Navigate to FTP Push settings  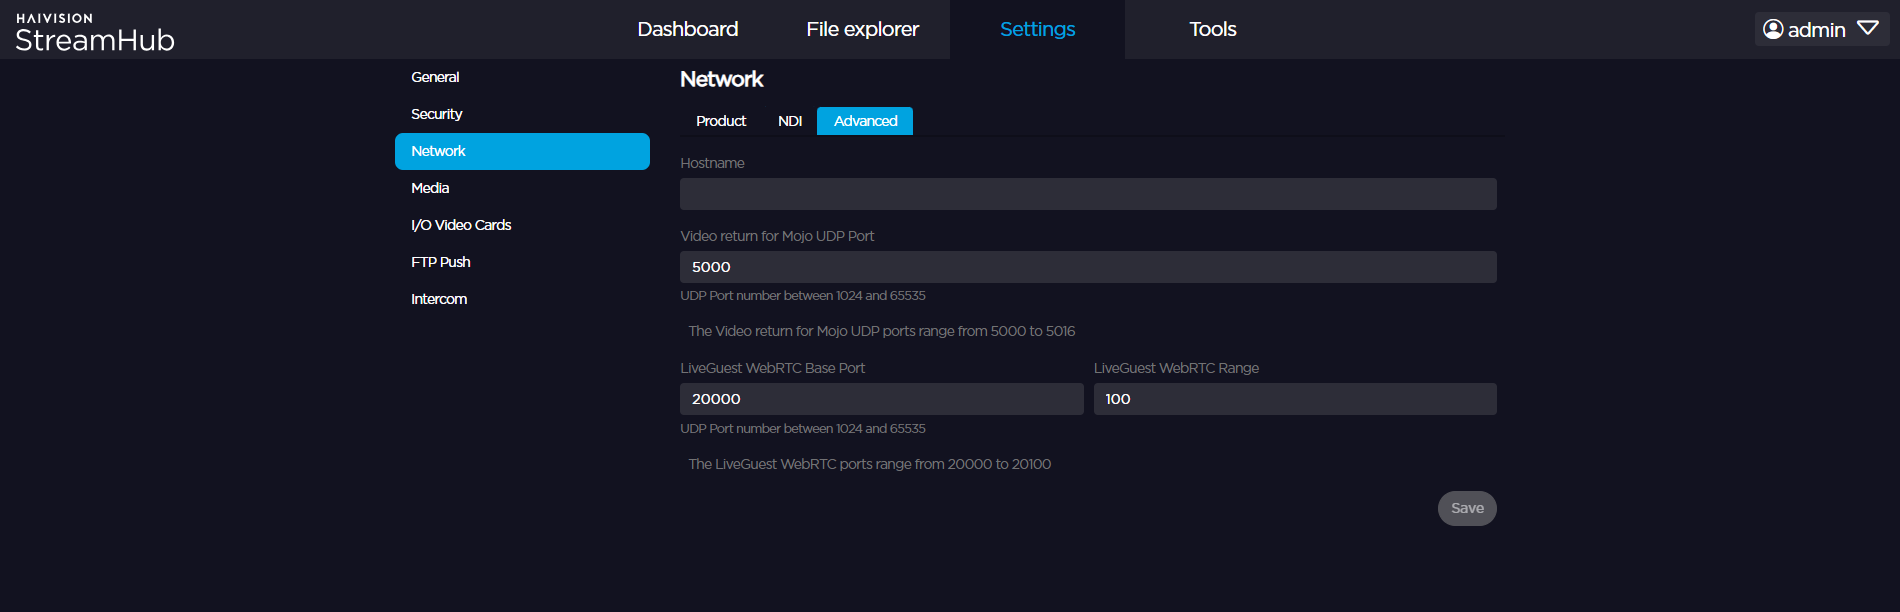click(x=440, y=262)
